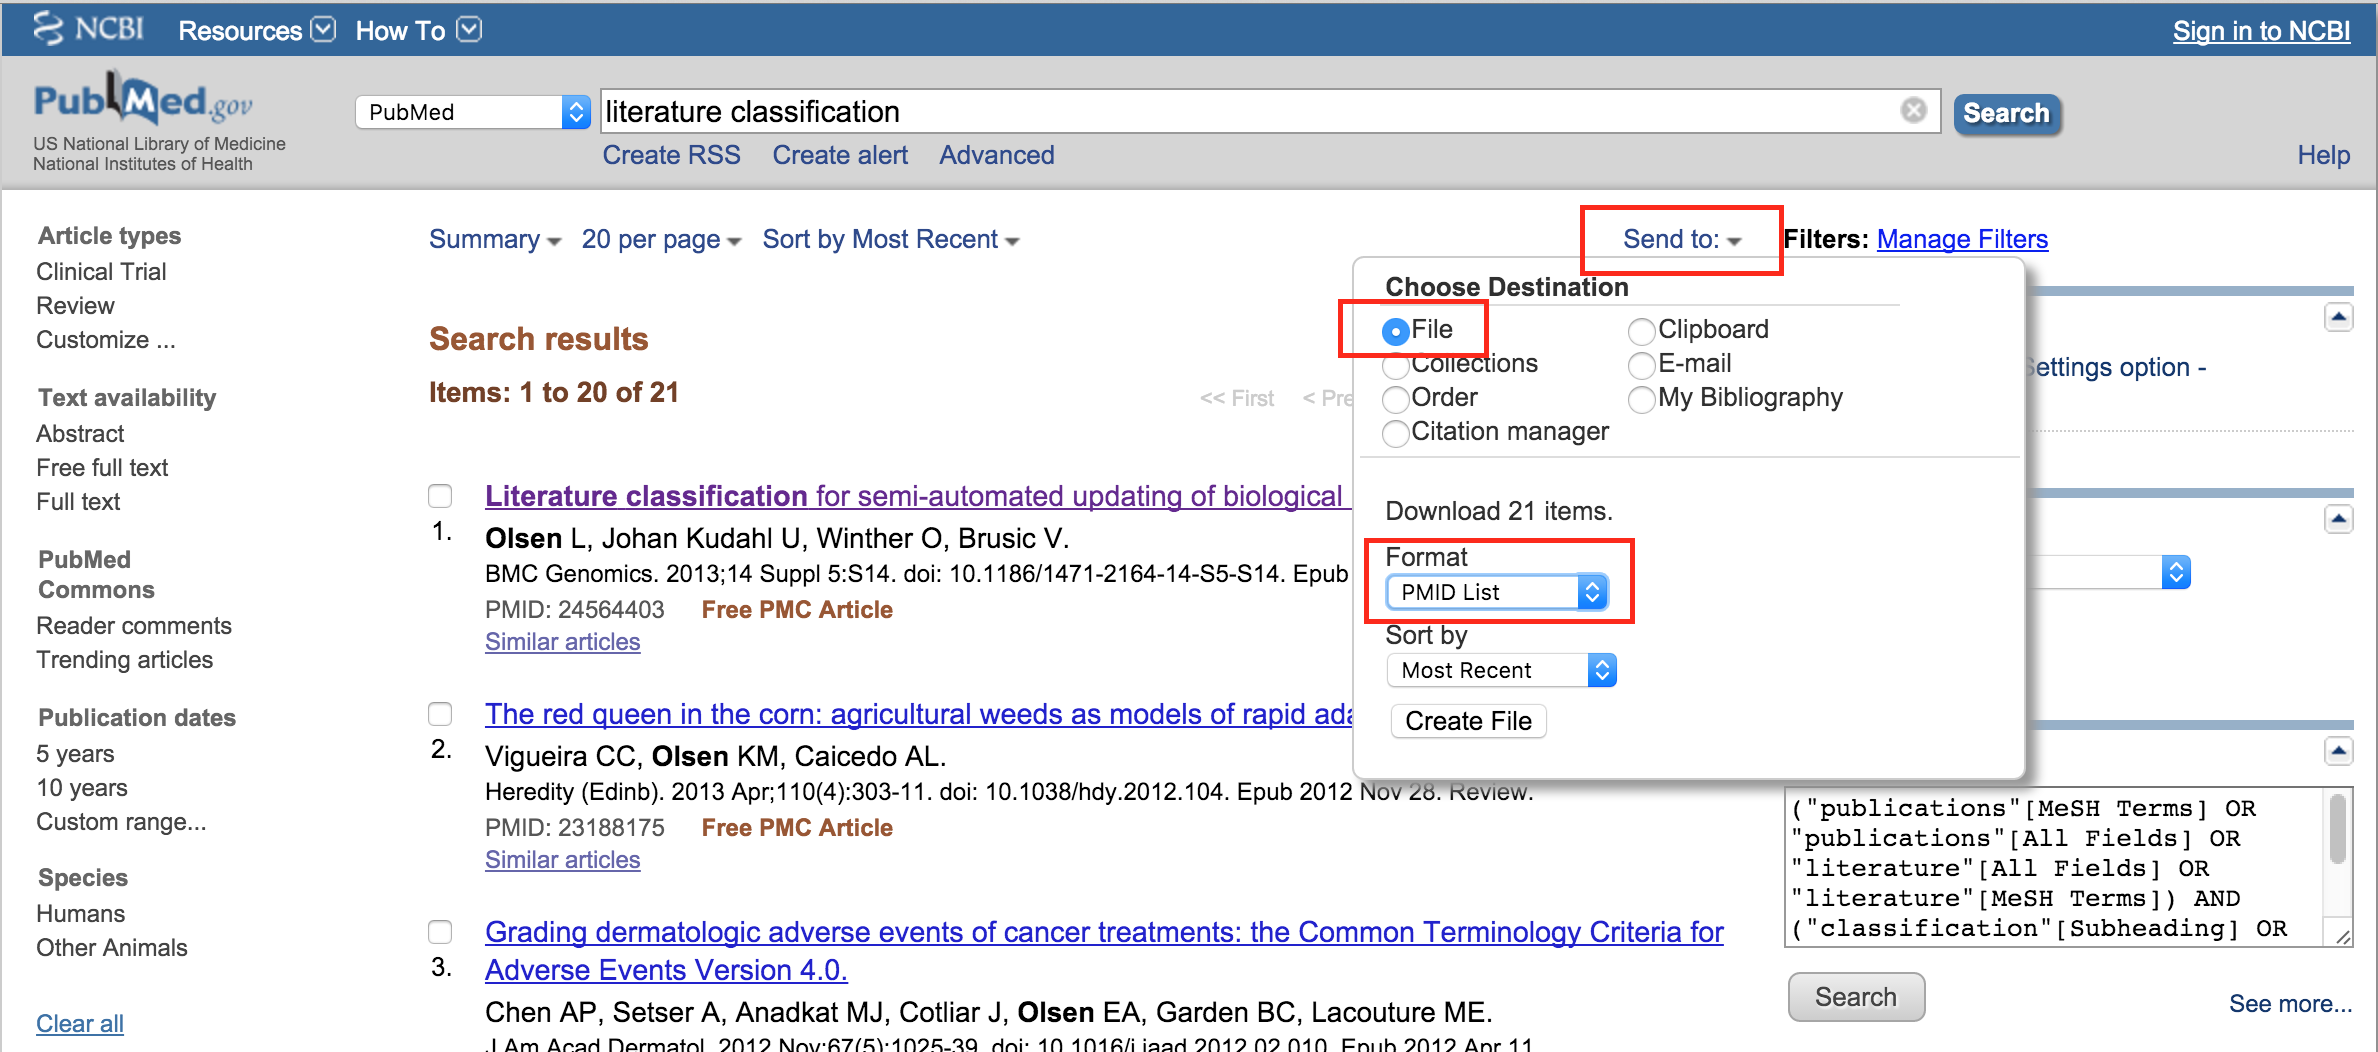Screen dimensions: 2378x1052
Task: Open the Help link
Action: coord(2323,155)
